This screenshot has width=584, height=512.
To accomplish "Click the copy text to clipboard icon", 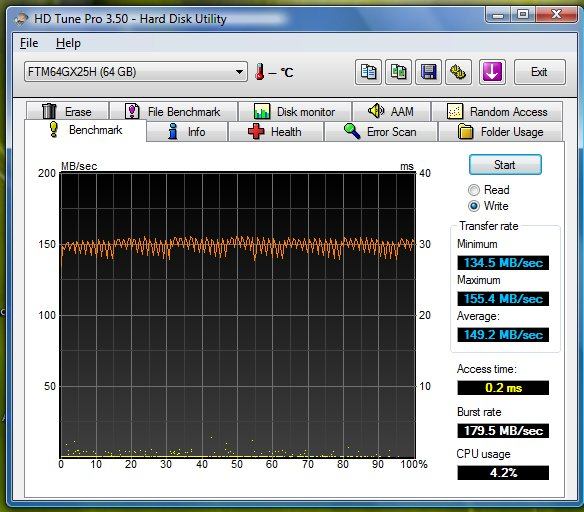I will click(x=368, y=72).
